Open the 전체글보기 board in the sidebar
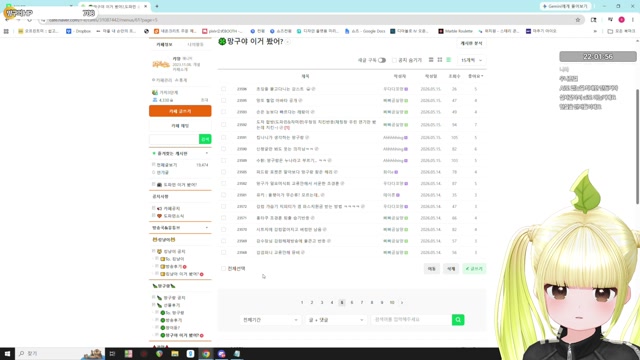Image resolution: width=640 pixels, height=360 pixels. coord(167,165)
